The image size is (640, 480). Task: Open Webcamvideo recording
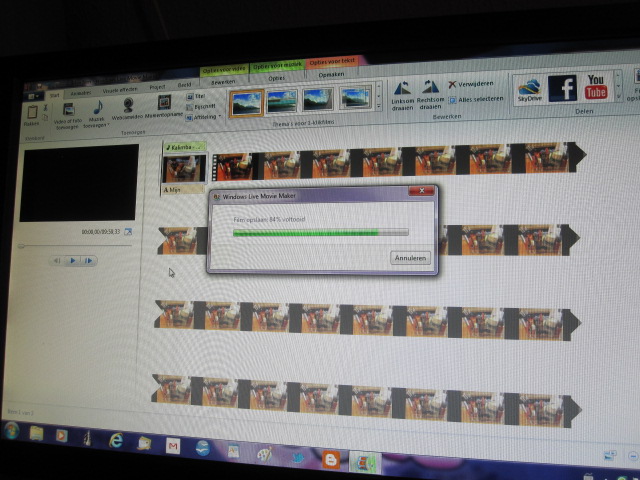(127, 109)
